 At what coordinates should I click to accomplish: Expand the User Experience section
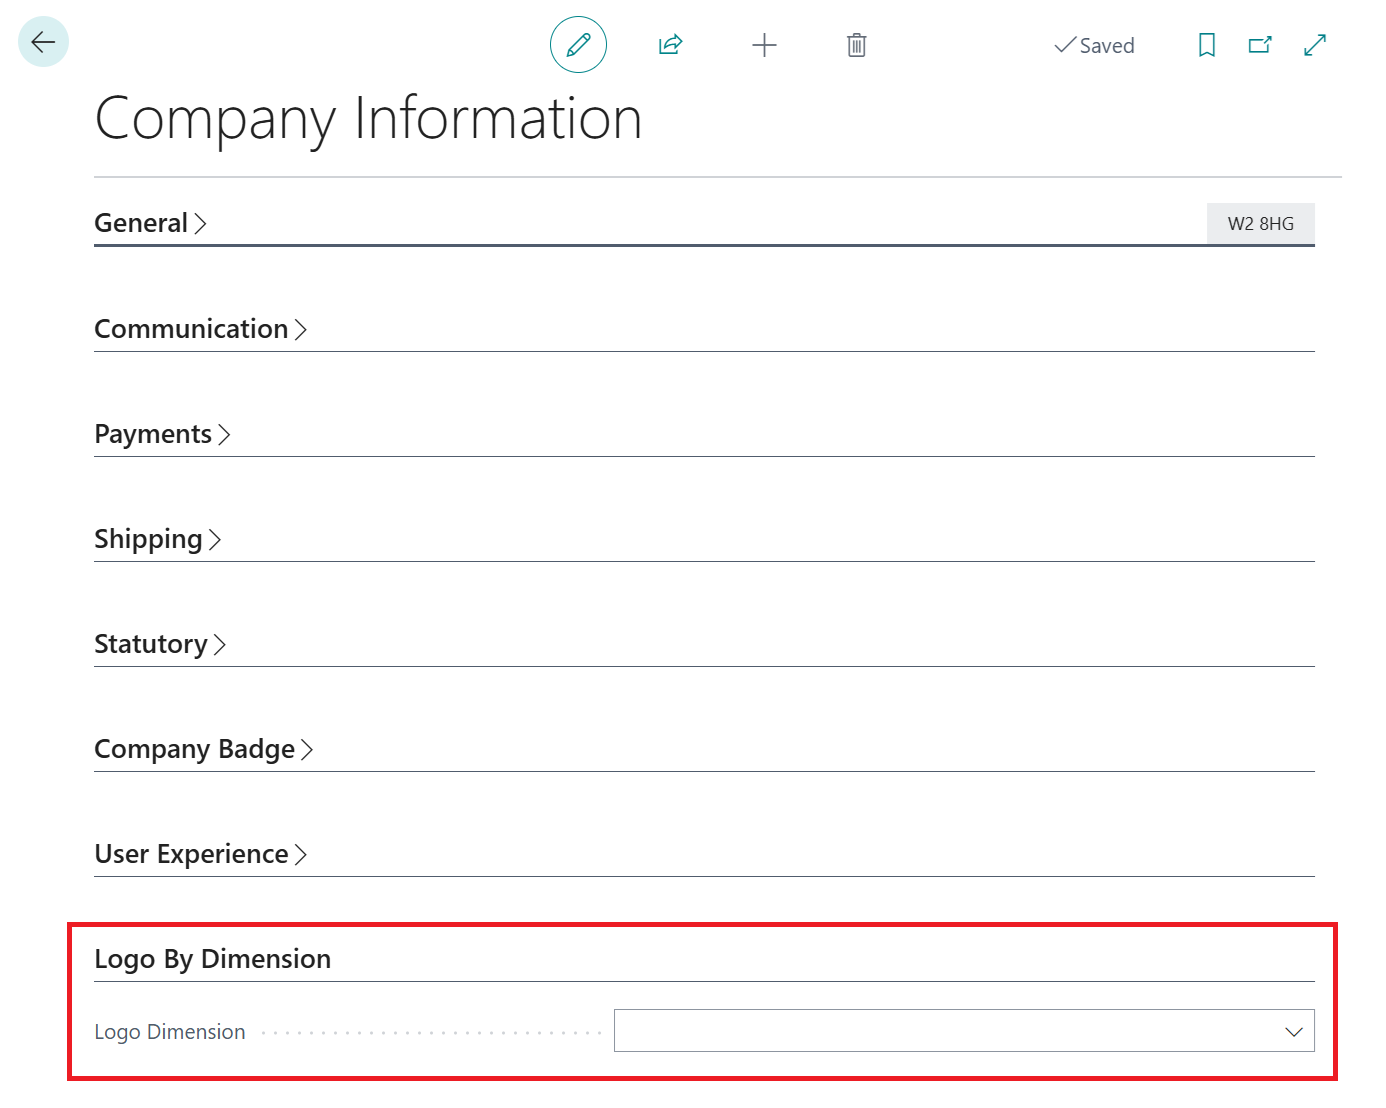pos(200,854)
